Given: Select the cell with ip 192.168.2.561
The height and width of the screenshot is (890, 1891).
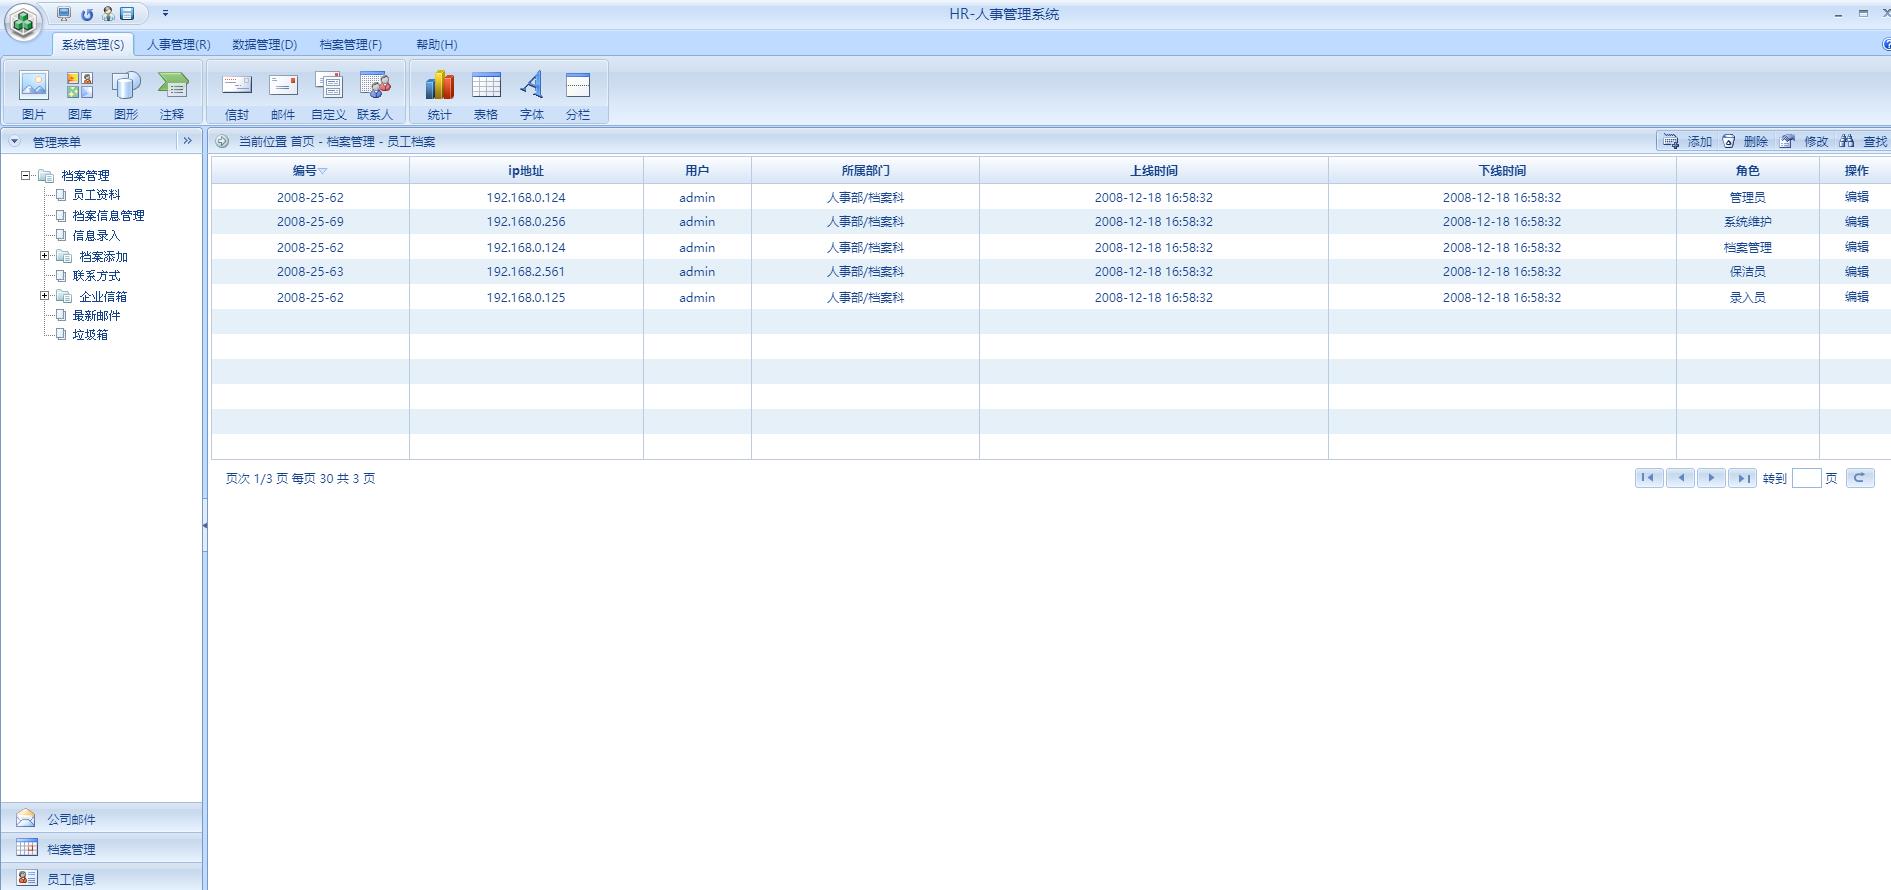Looking at the screenshot, I should click(526, 272).
